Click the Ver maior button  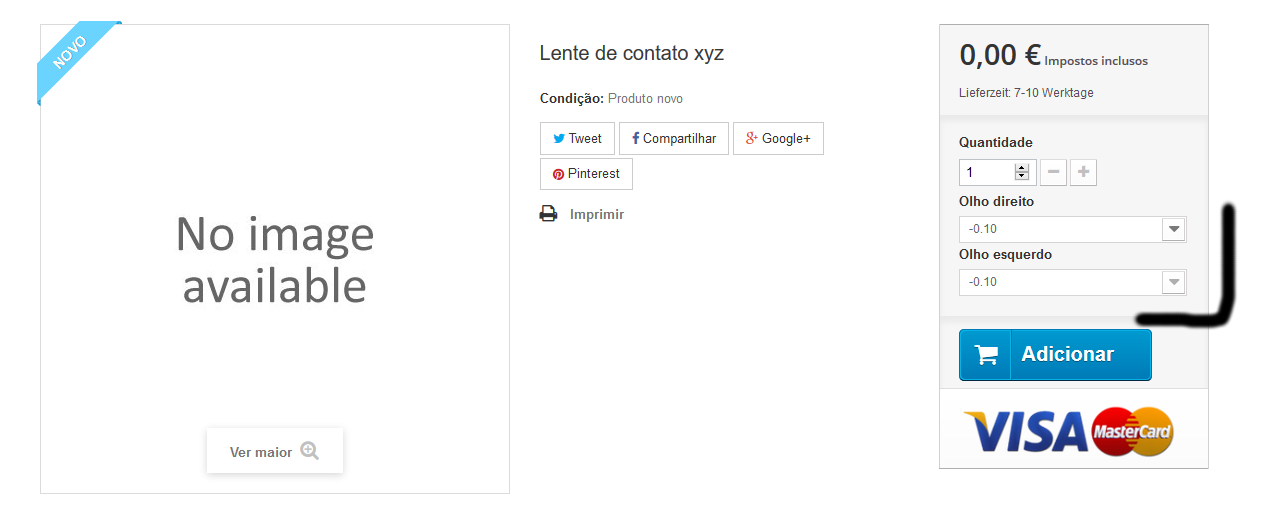275,451
